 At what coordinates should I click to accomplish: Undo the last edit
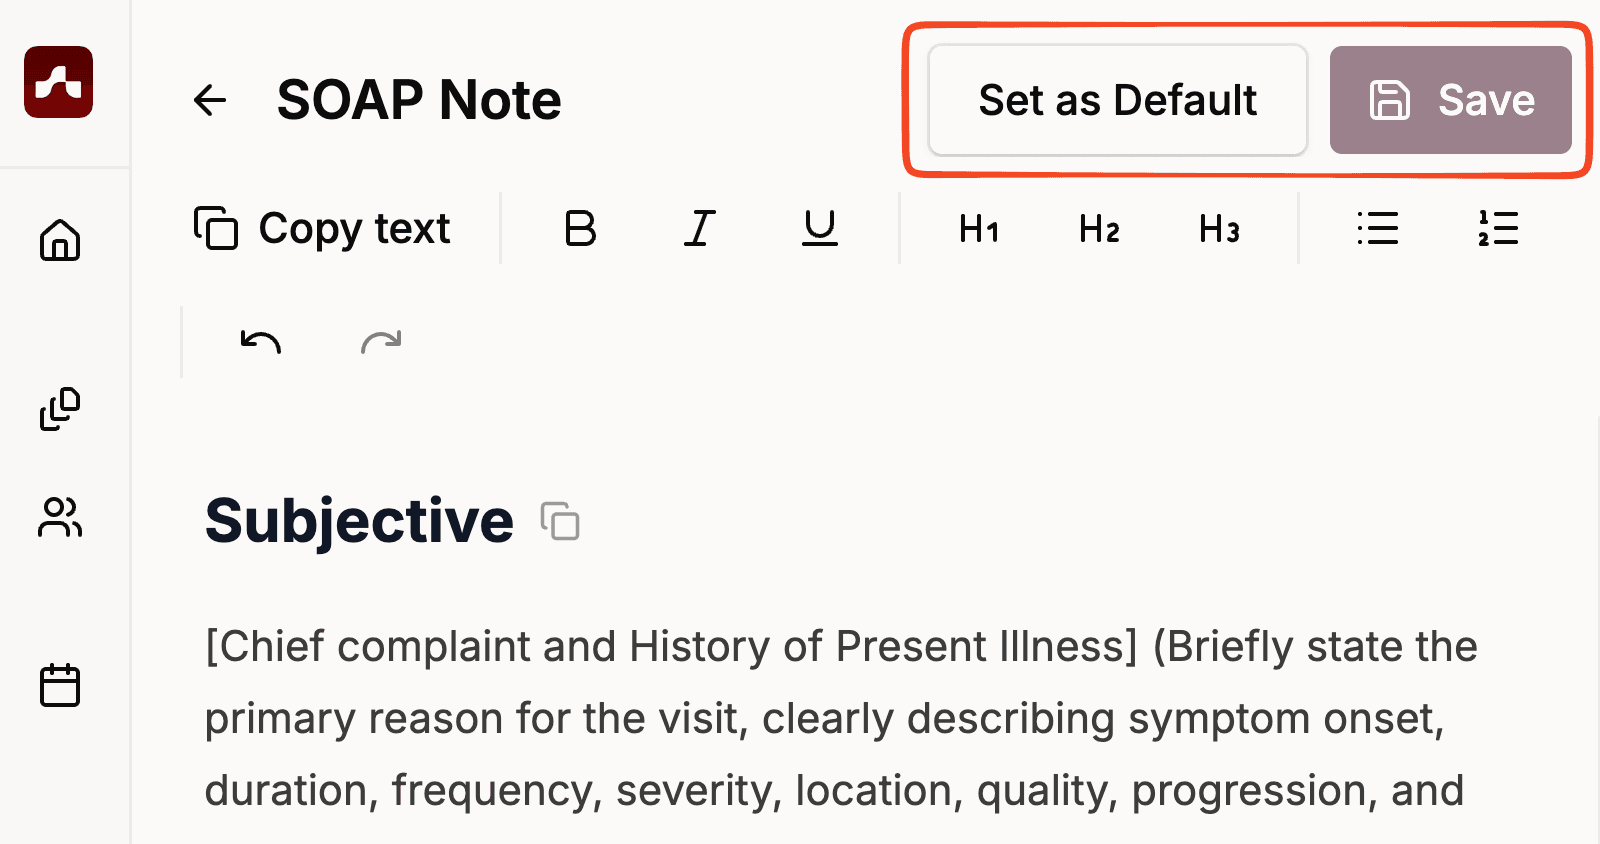pyautogui.click(x=261, y=343)
